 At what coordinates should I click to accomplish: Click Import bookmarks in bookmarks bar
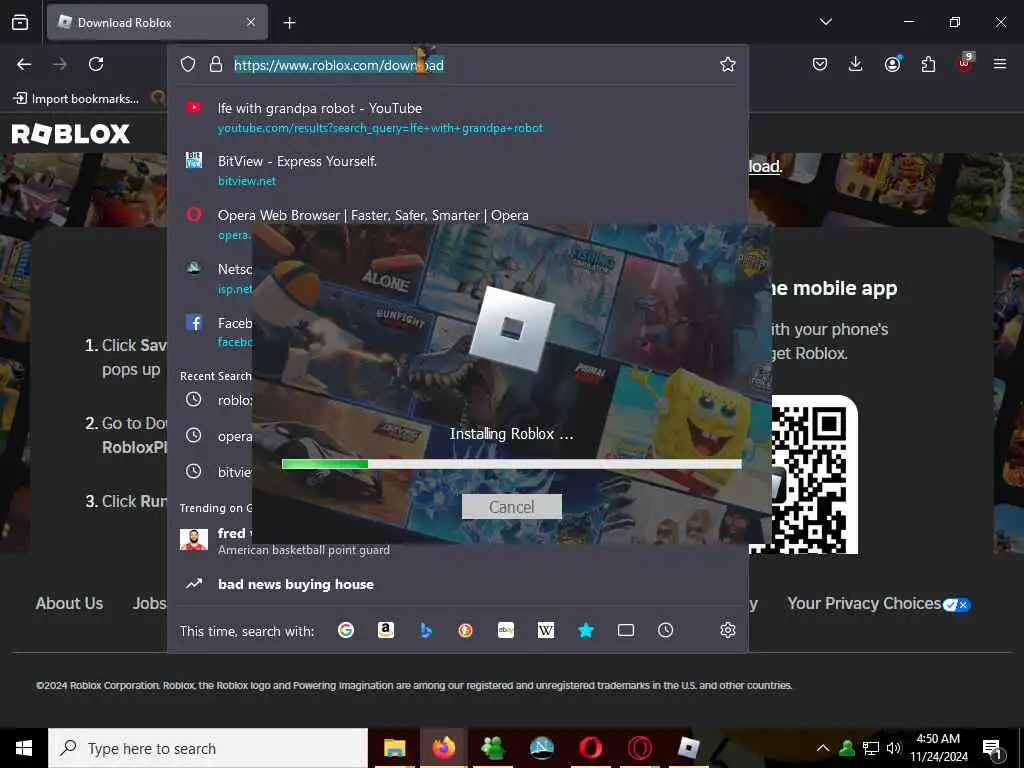(x=76, y=99)
